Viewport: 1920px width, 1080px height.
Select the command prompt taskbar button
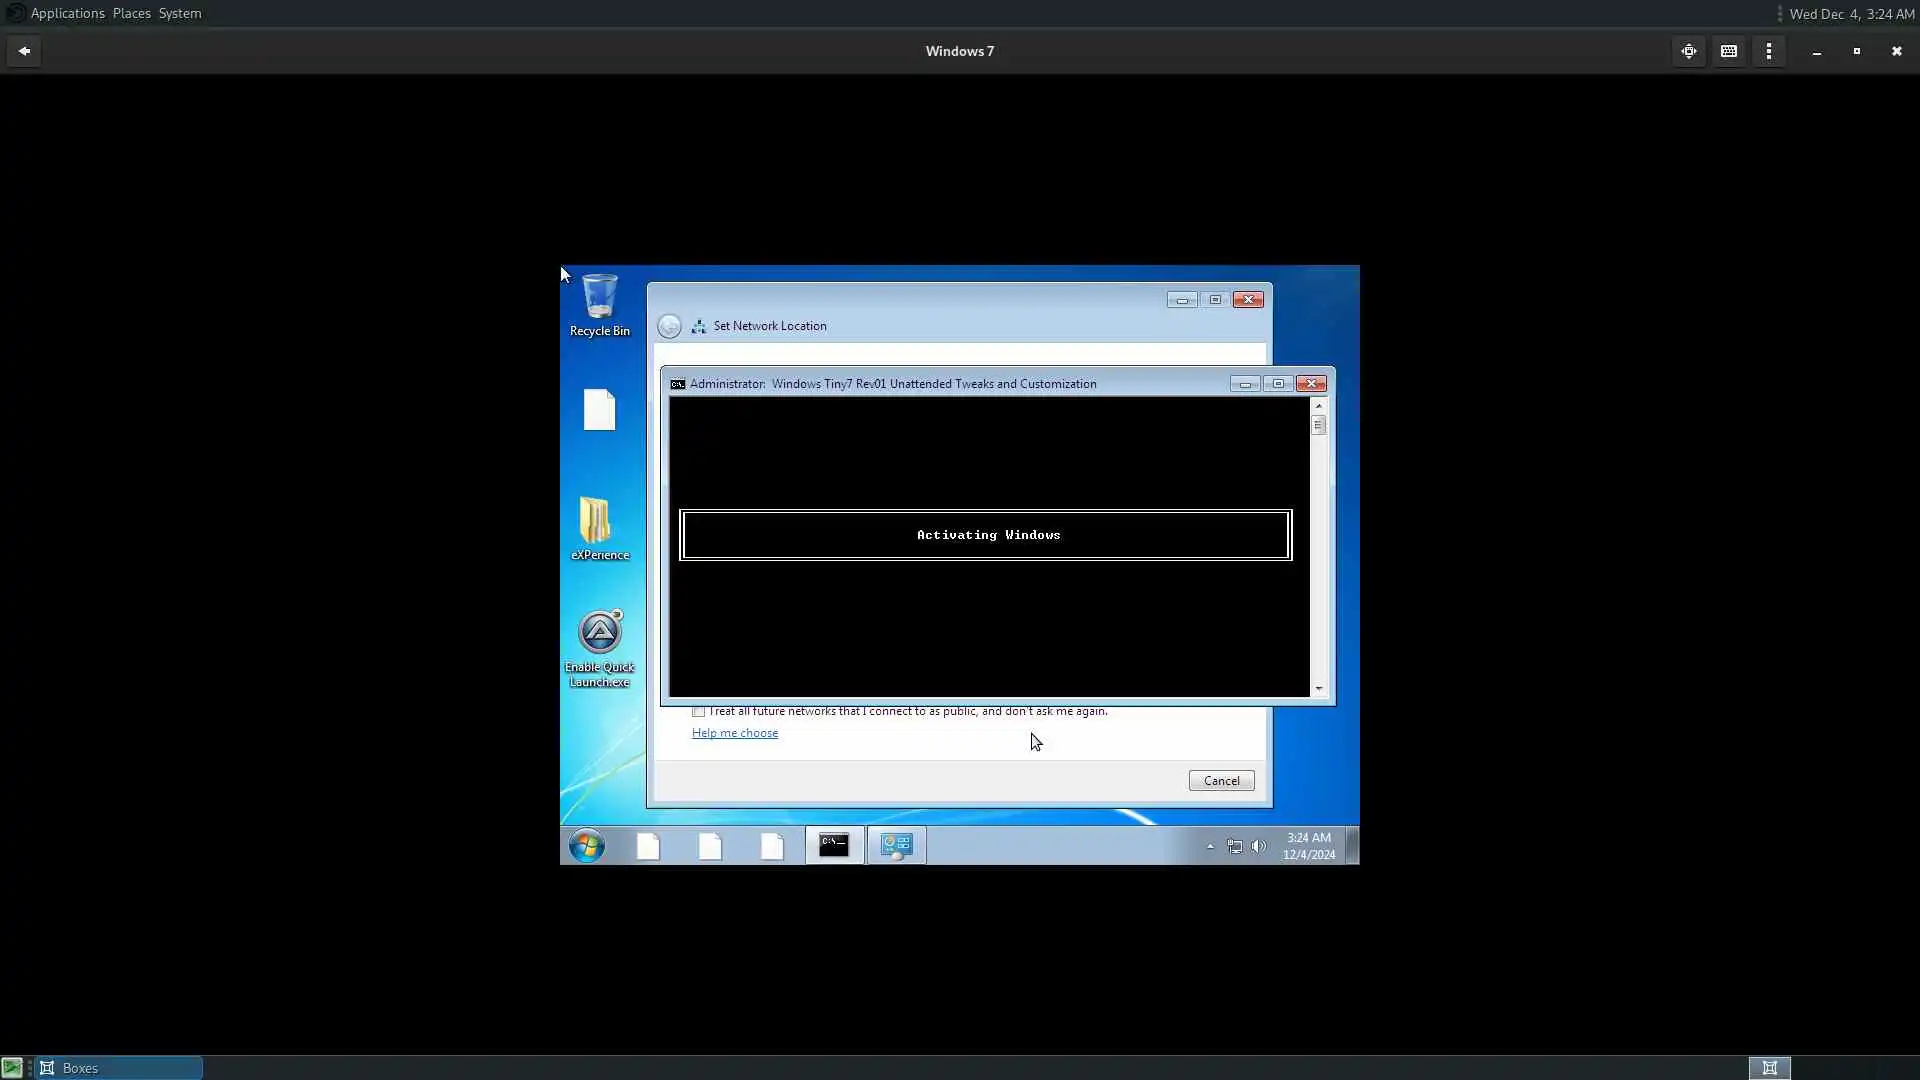point(834,846)
